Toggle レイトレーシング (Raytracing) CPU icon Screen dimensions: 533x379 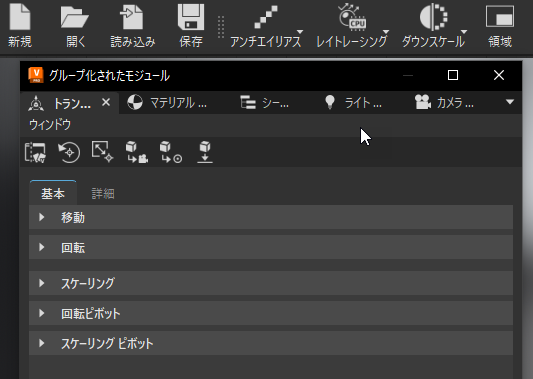[x=352, y=16]
